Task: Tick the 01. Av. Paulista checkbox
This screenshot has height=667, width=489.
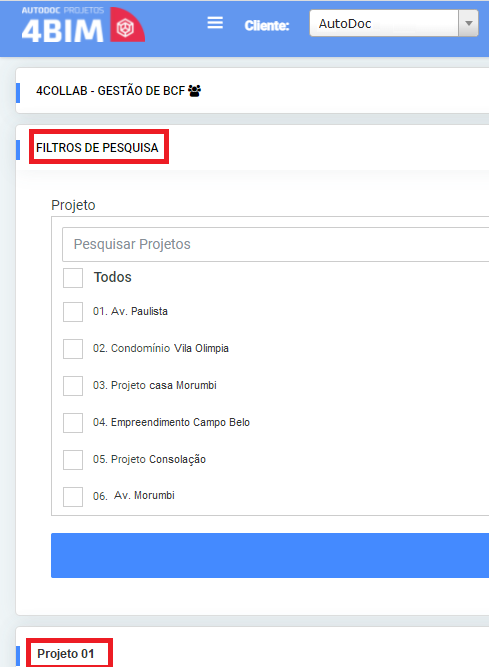Action: point(73,312)
